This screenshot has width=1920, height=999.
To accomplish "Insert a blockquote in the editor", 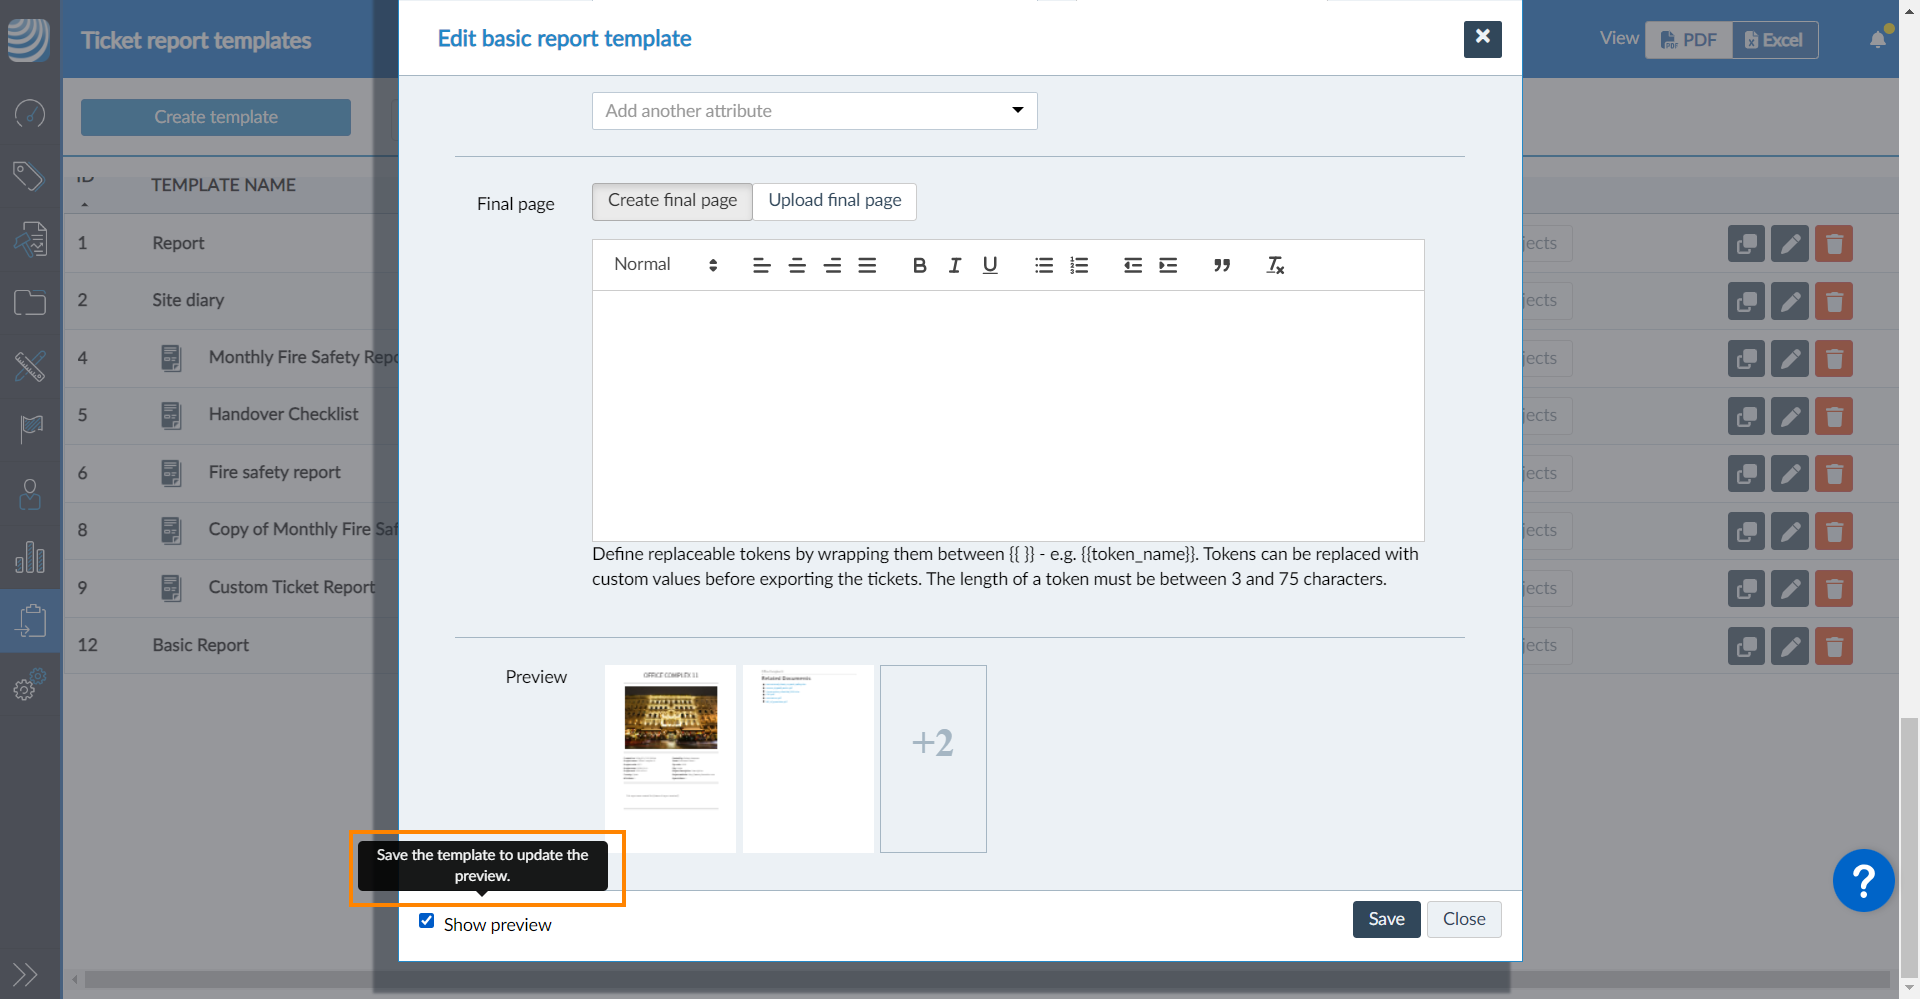I will 1221,265.
